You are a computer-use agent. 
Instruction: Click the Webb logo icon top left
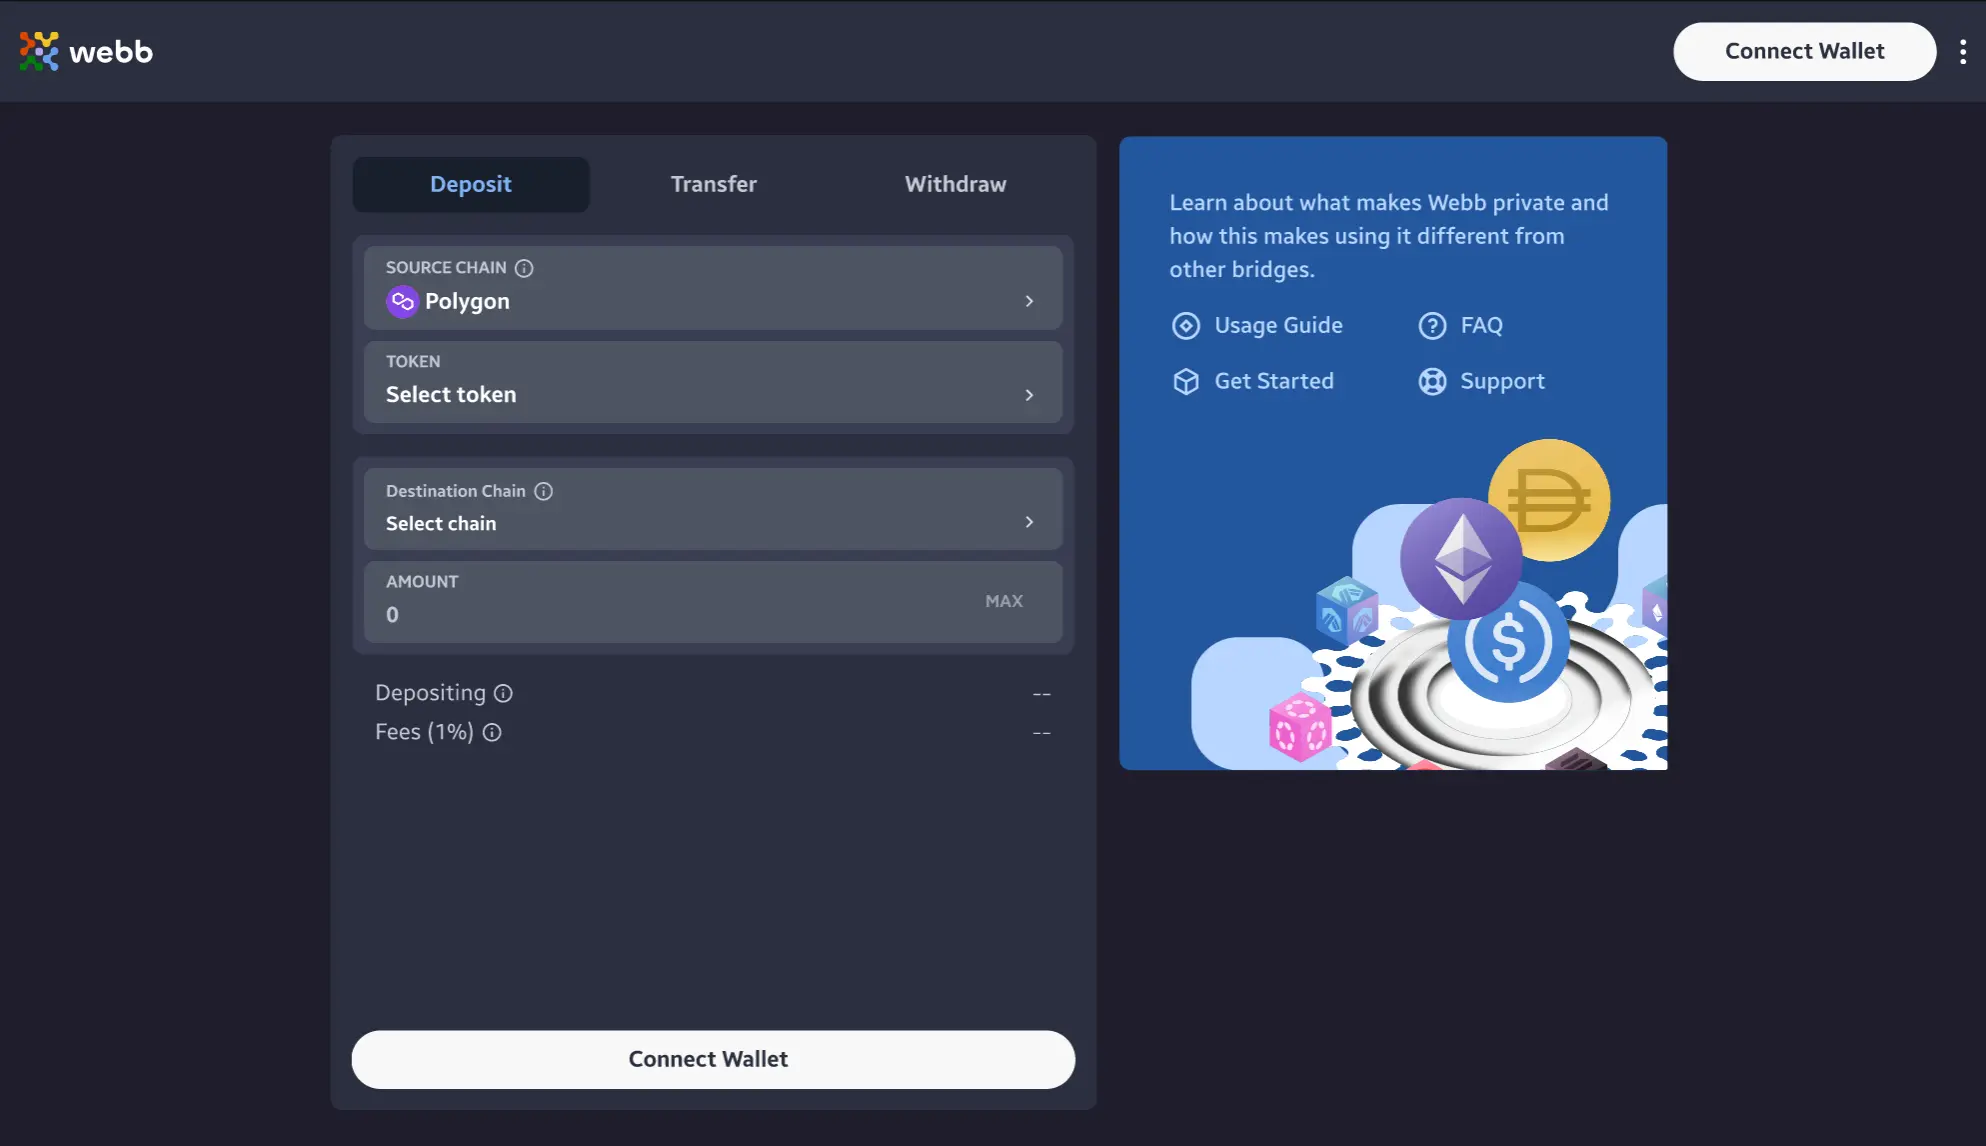point(38,50)
